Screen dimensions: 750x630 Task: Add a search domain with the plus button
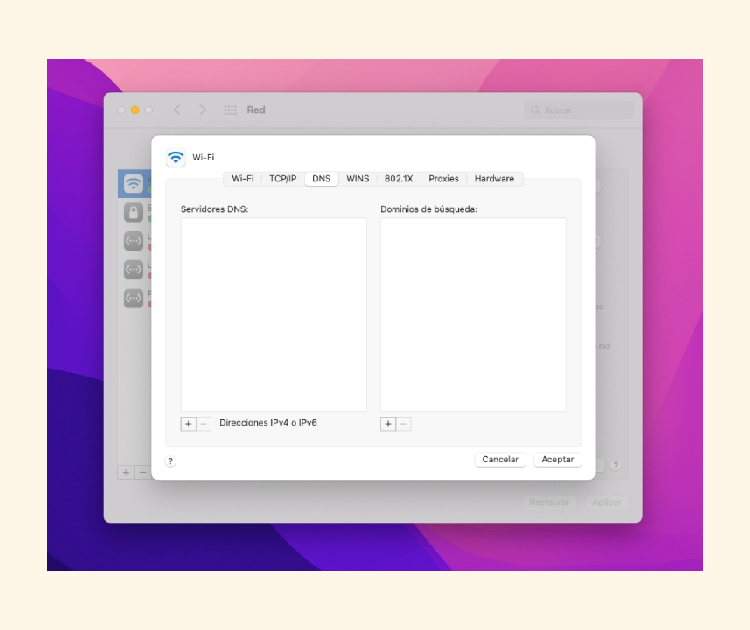click(388, 424)
